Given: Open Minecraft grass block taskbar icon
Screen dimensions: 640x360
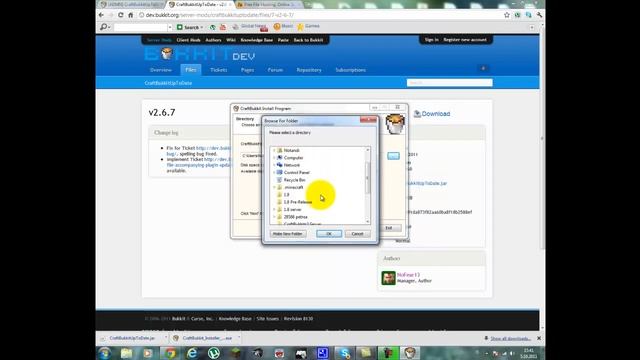Looking at the screenshot, I should tap(236, 353).
